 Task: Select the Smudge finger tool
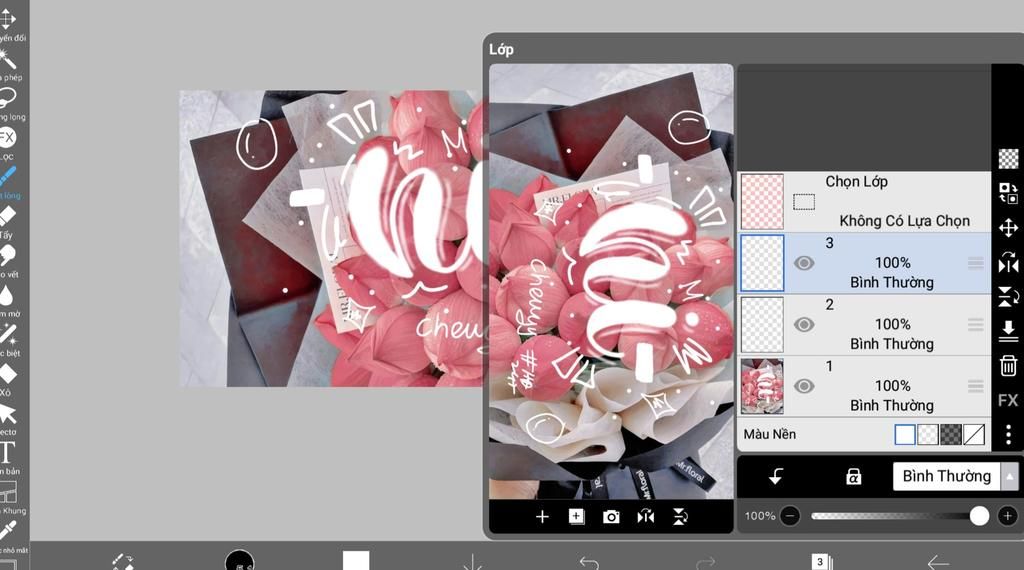click(7, 255)
